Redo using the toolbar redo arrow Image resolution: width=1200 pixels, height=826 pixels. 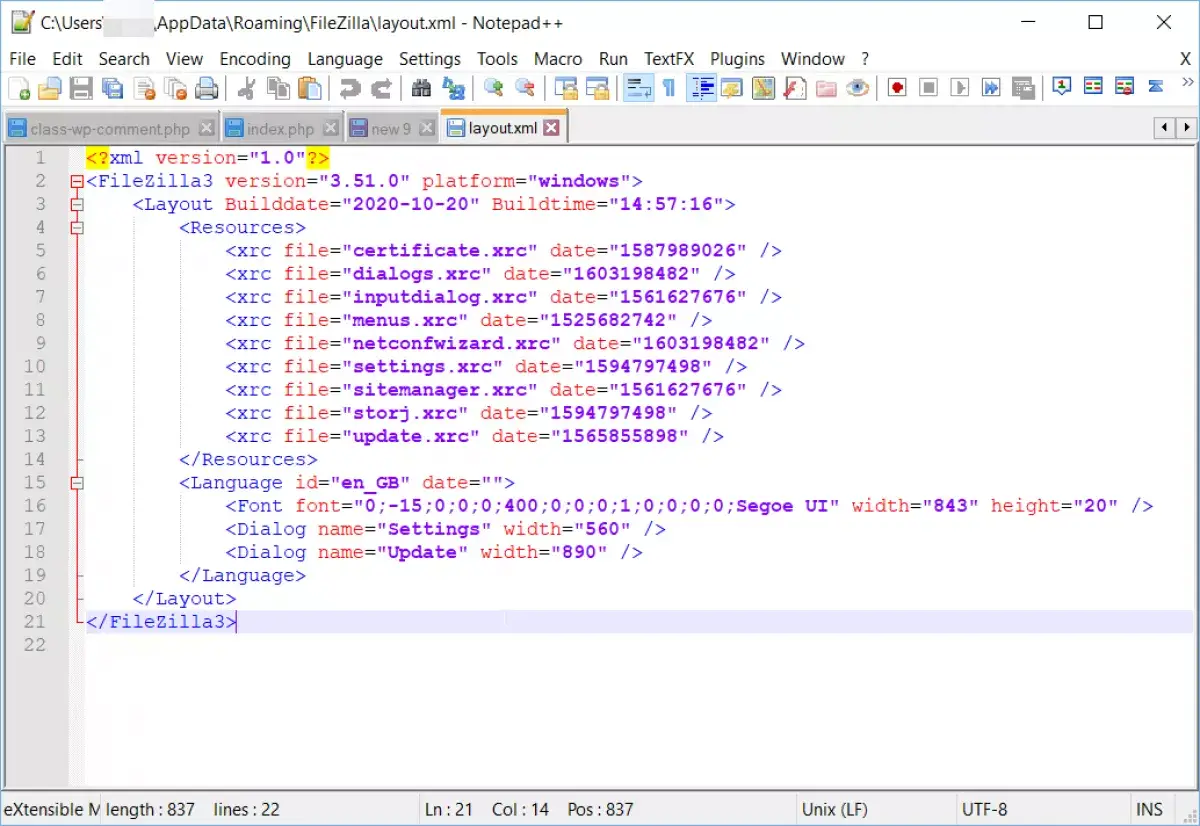[x=381, y=88]
